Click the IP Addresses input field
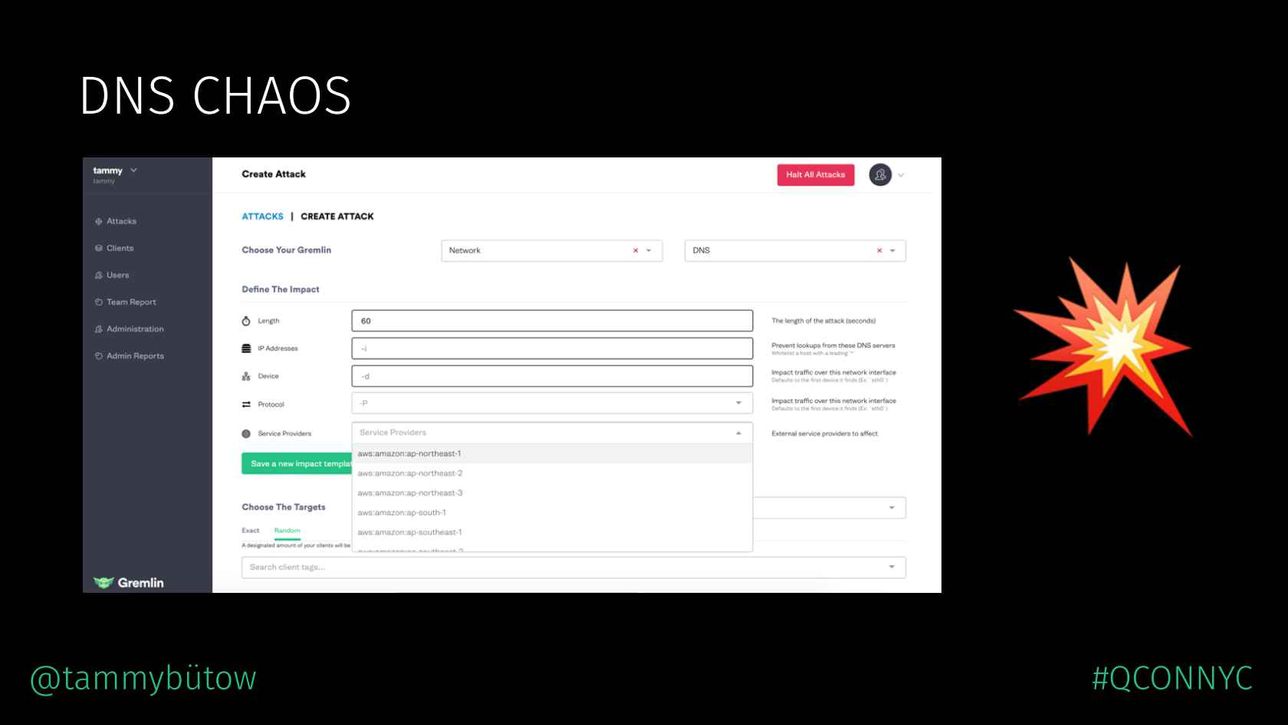 click(x=552, y=348)
